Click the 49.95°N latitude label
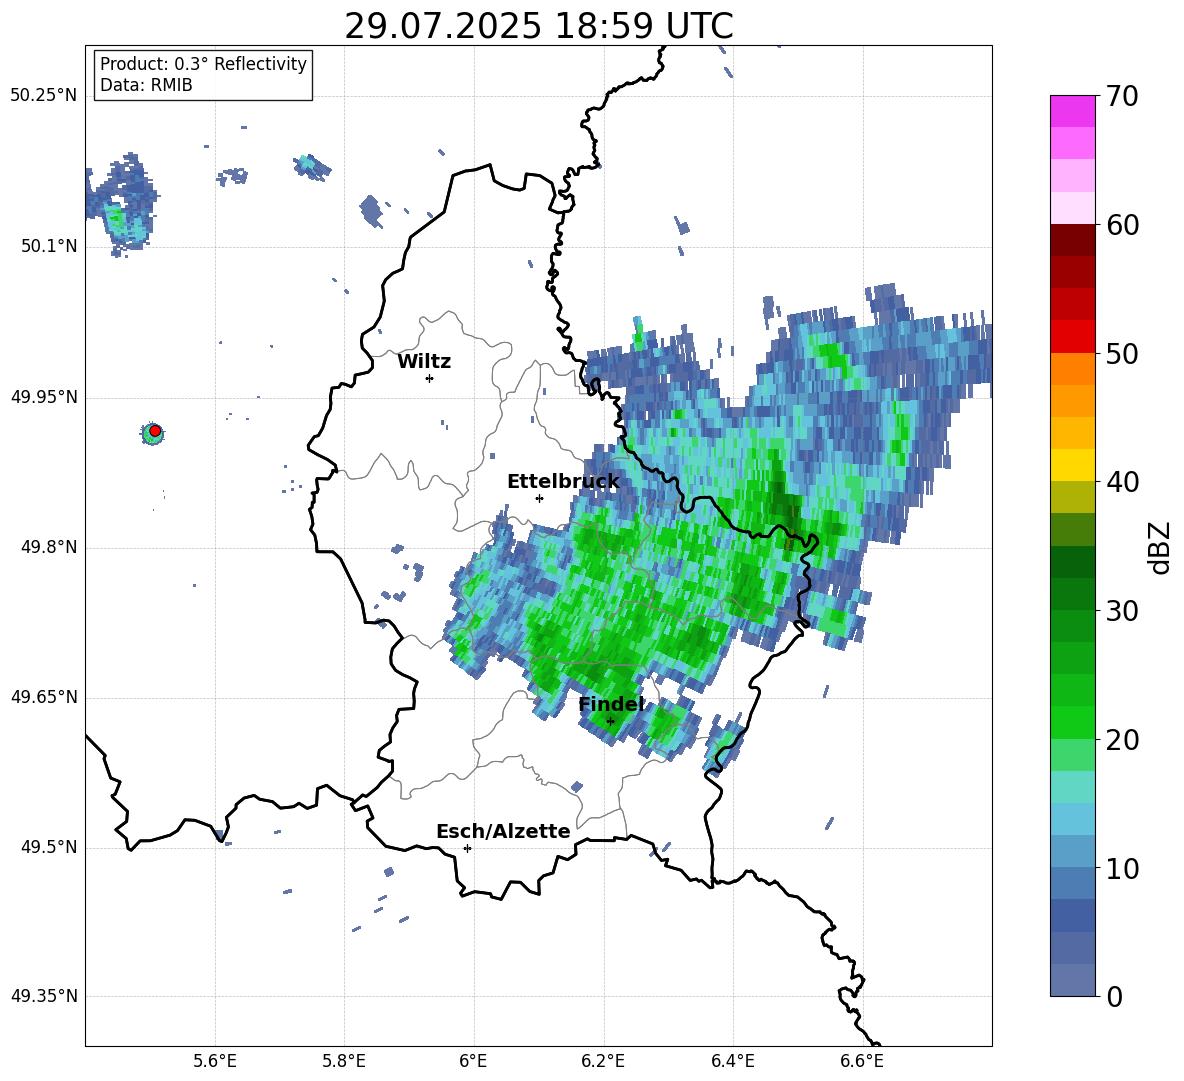This screenshot has height=1081, width=1184. point(44,397)
